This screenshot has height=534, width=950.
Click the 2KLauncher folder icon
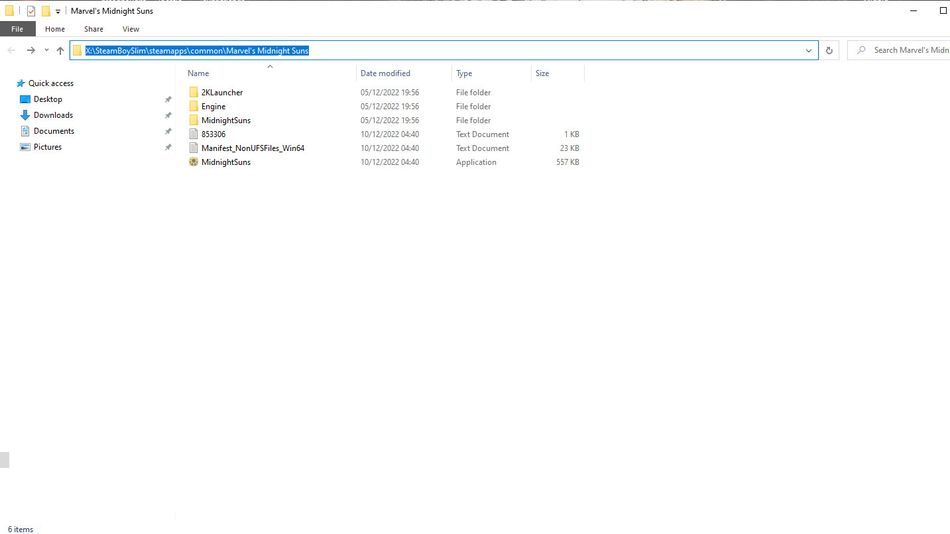point(193,92)
